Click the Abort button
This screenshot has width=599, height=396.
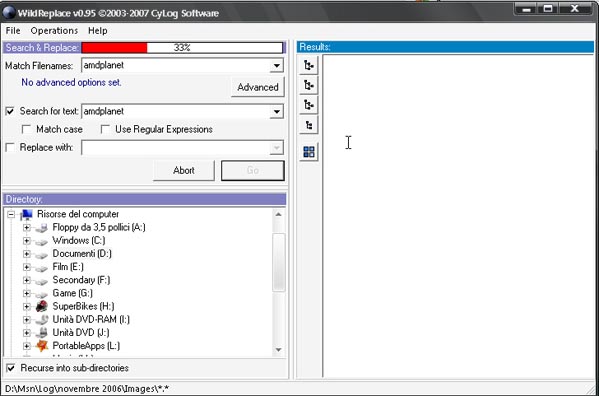pyautogui.click(x=184, y=170)
